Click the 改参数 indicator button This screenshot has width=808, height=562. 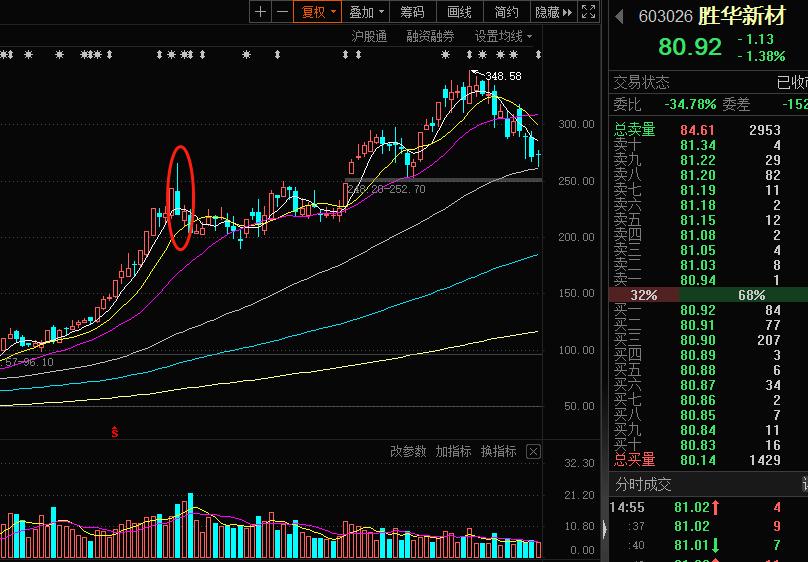point(408,452)
